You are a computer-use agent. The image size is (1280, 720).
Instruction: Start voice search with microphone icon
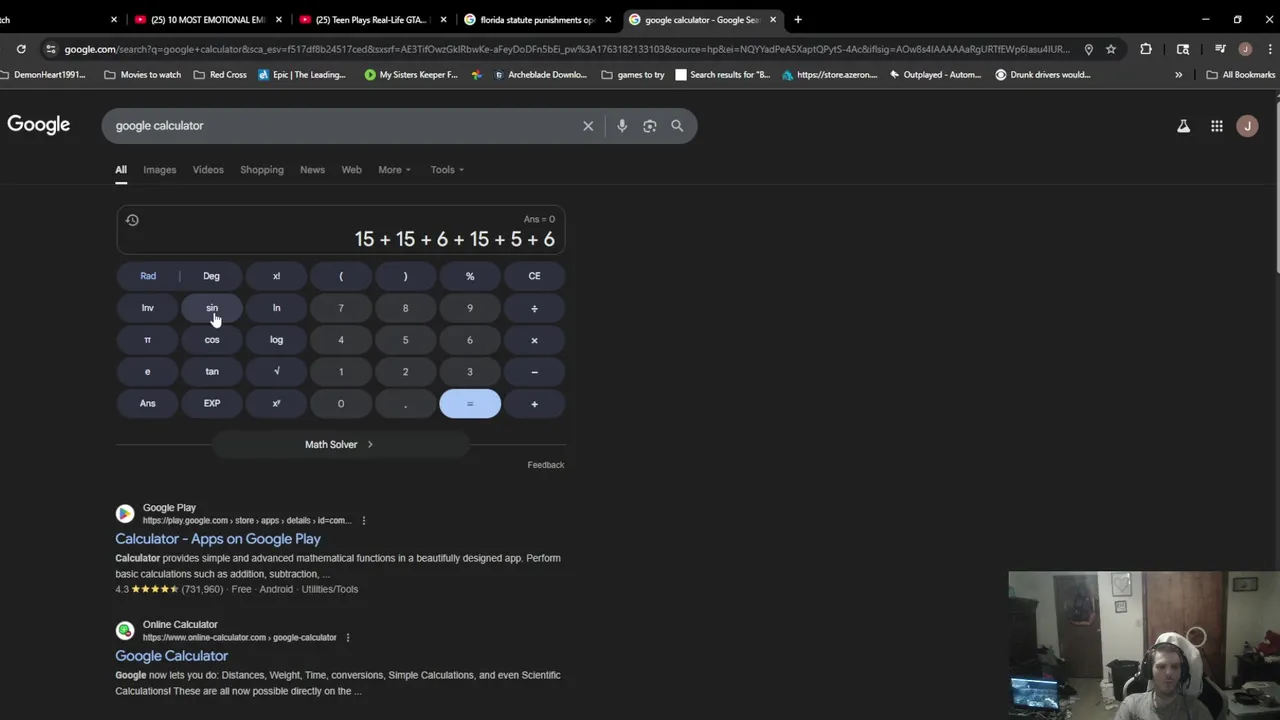pos(622,126)
